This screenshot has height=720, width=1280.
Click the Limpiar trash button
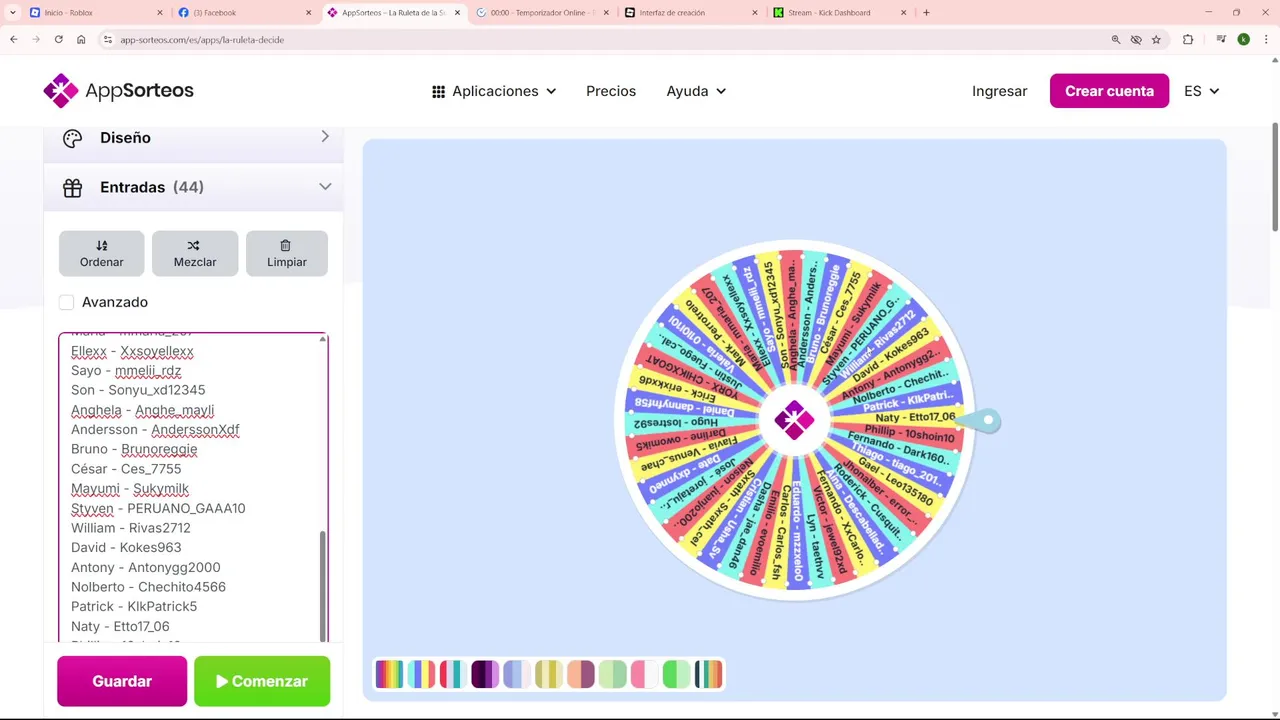pyautogui.click(x=287, y=253)
